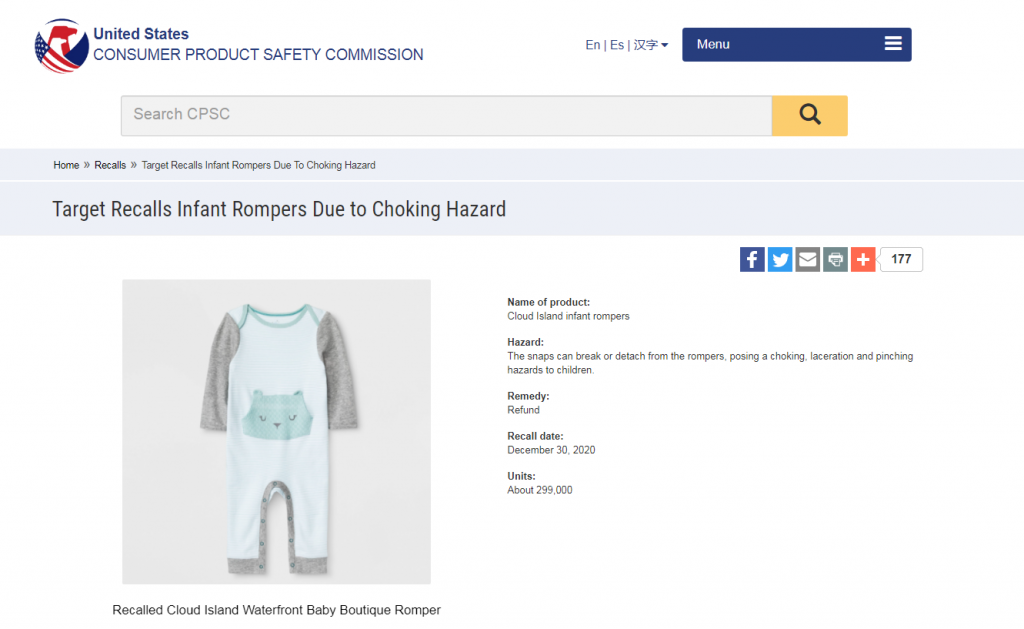Select En as the site language
Viewport: 1024px width, 629px height.
coord(592,44)
